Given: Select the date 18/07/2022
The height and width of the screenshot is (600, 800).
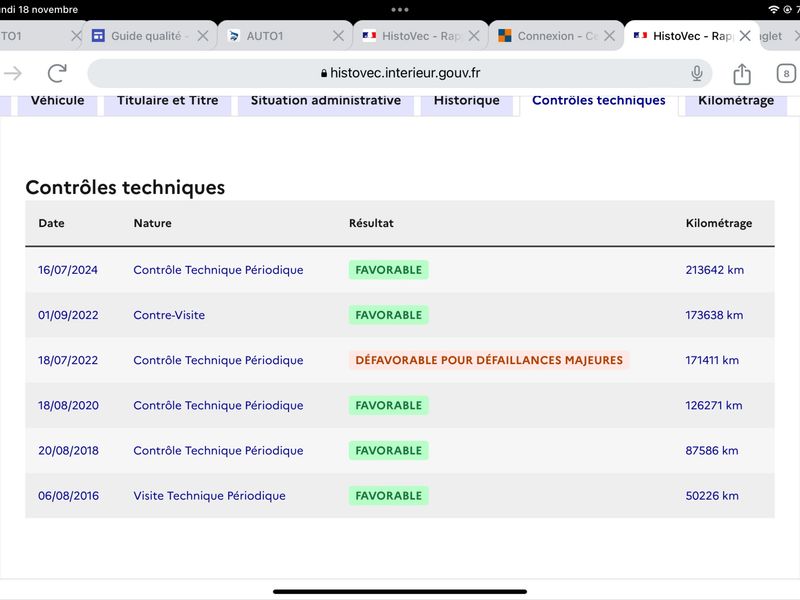Looking at the screenshot, I should 68,360.
